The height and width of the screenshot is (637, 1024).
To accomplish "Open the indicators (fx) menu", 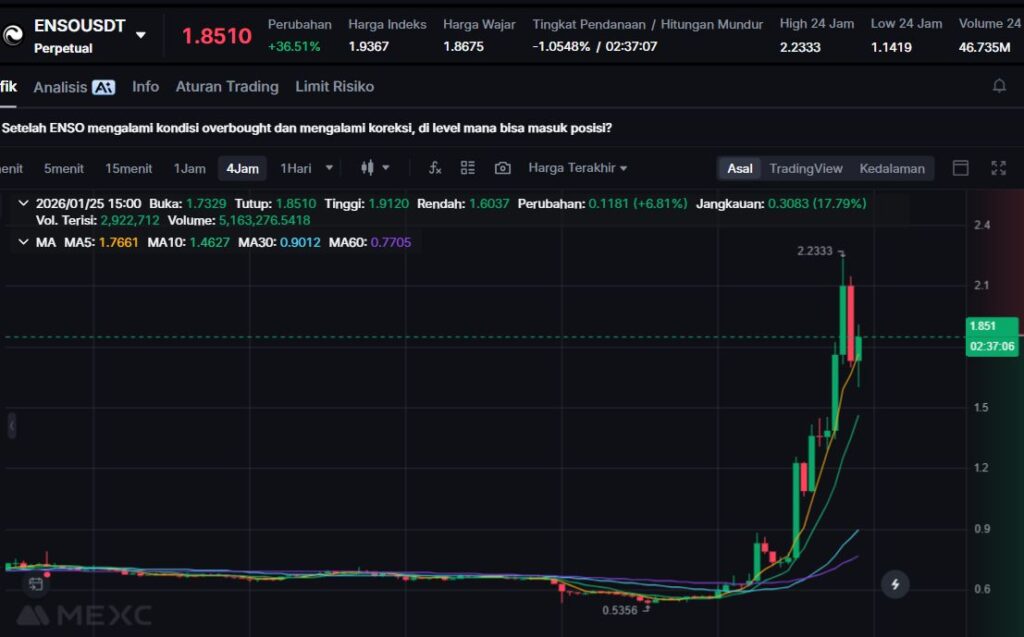I will pyautogui.click(x=435, y=168).
